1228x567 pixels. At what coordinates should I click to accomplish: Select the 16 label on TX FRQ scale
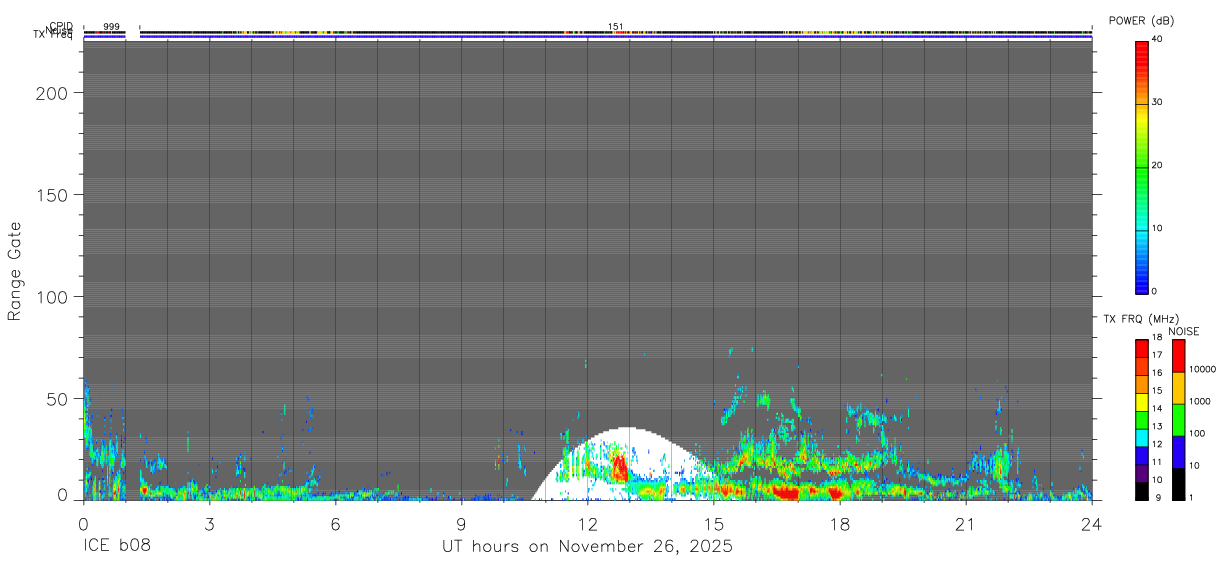tap(1156, 373)
